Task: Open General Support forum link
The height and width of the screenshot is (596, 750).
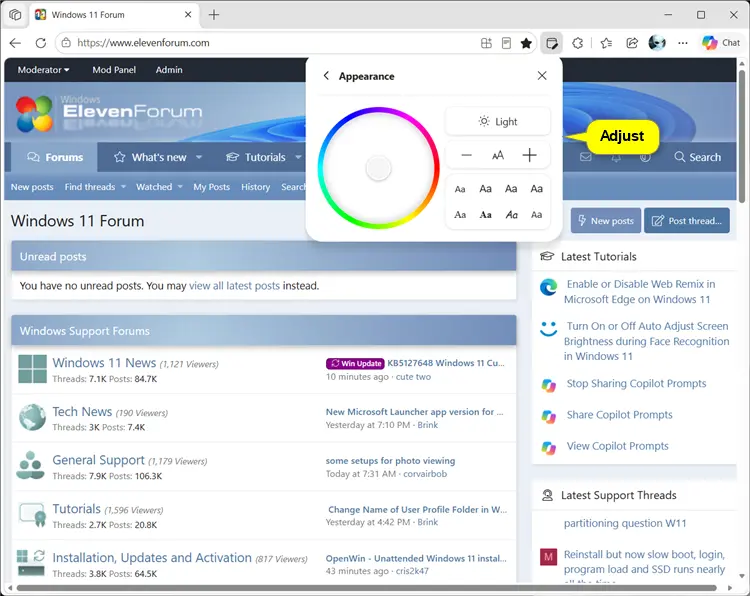Action: click(x=99, y=460)
